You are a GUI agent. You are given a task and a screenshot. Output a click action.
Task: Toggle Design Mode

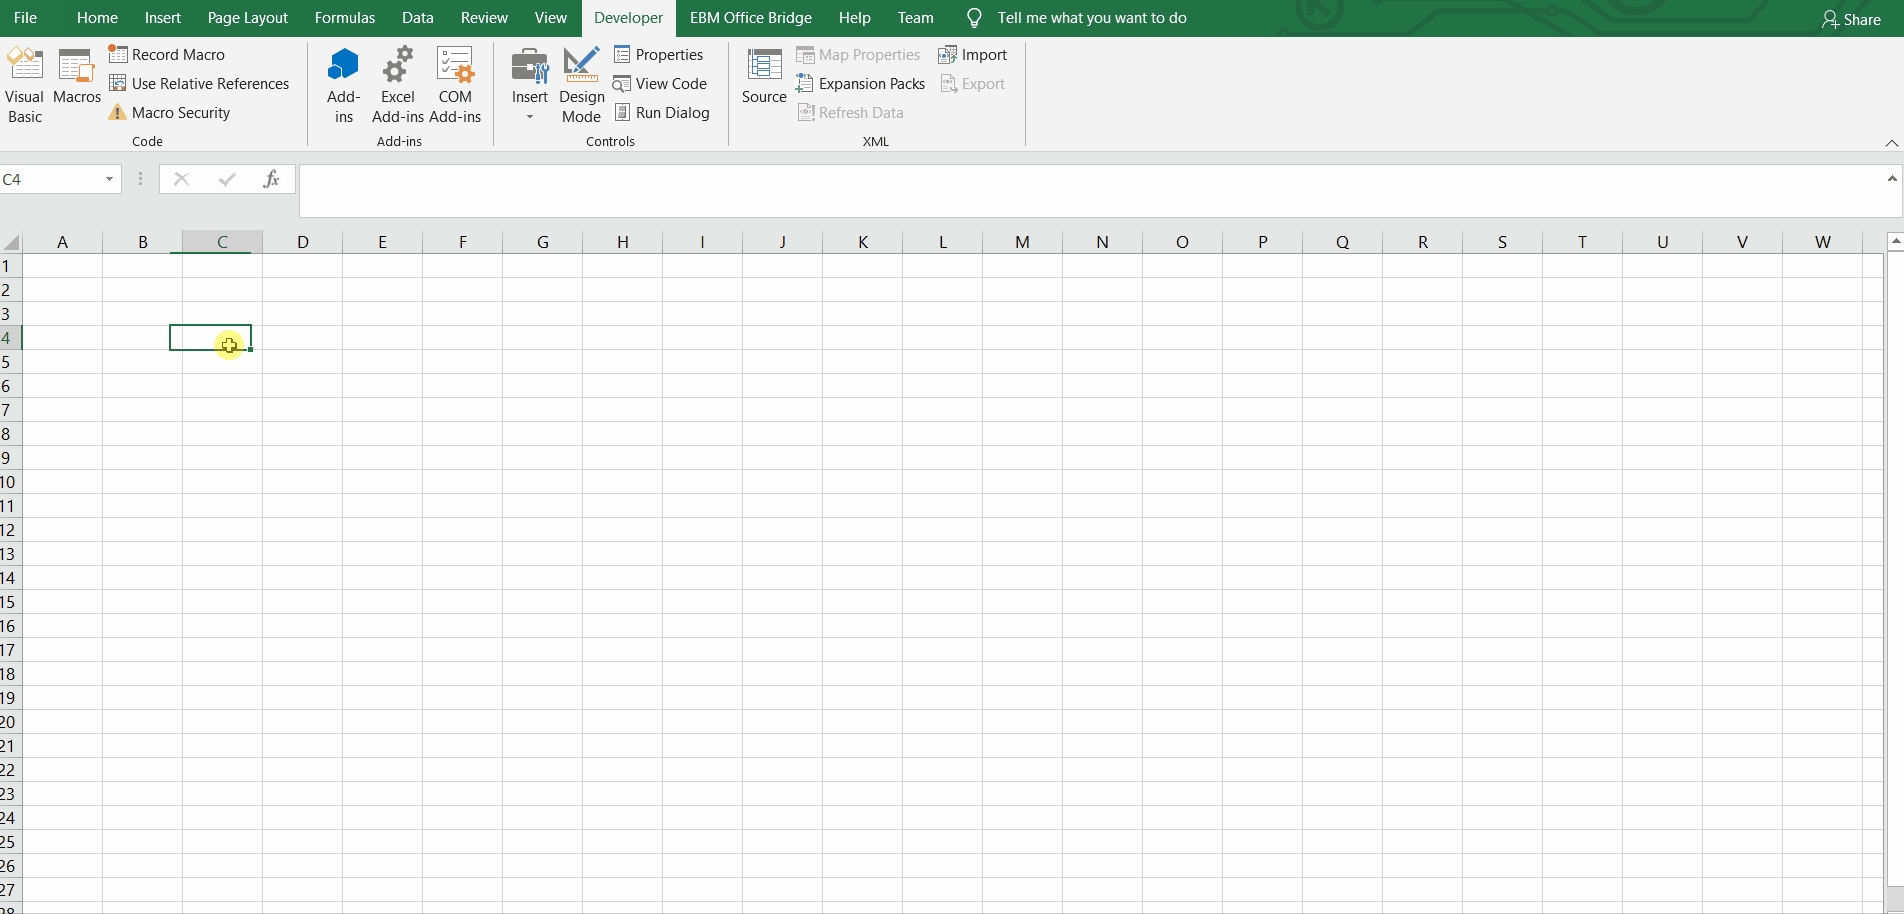pyautogui.click(x=581, y=84)
